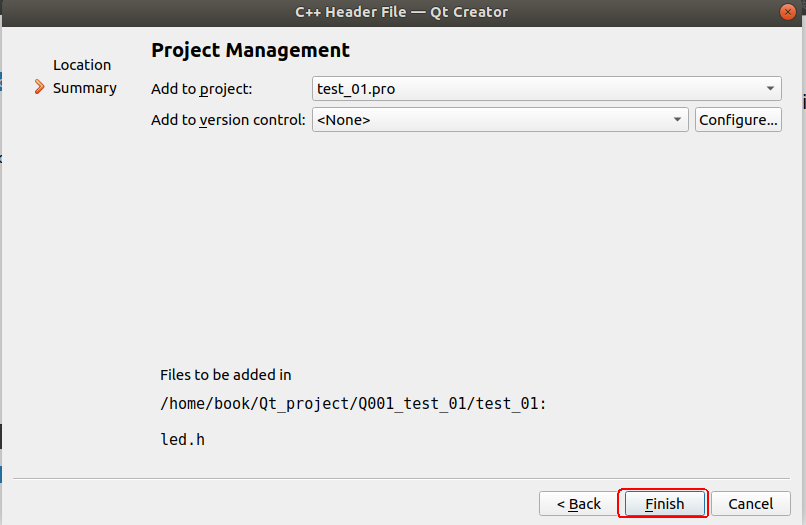Go back with the < Back button

(578, 503)
